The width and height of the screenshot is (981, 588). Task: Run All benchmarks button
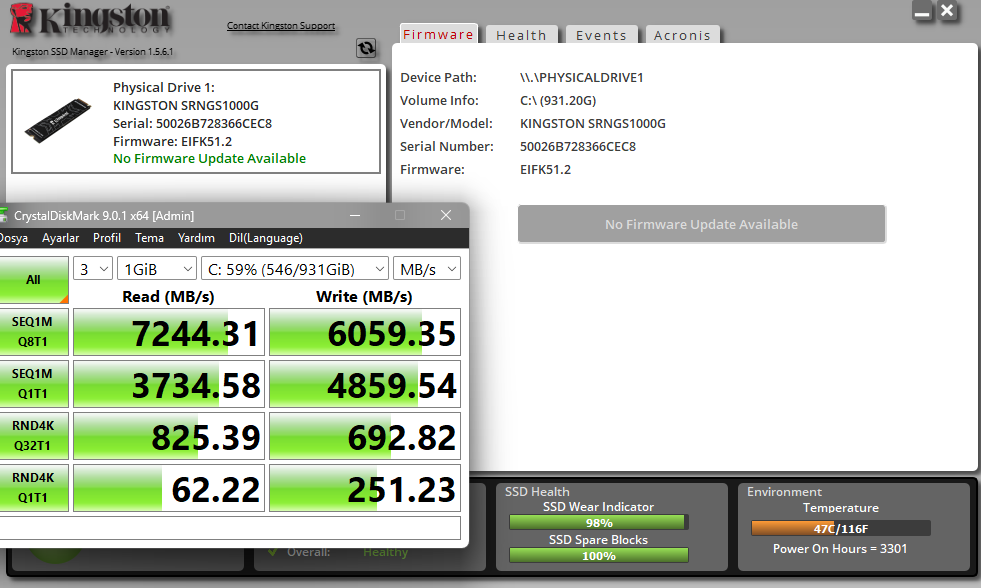point(33,280)
